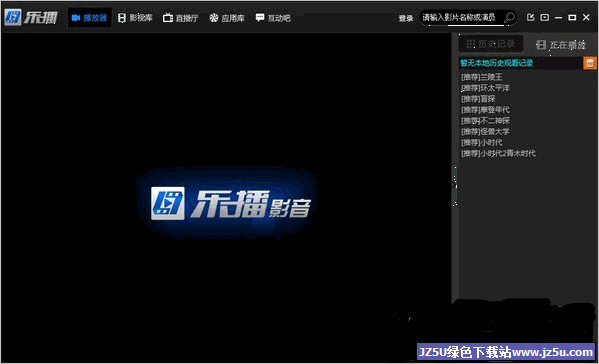Switch to the 正在播放 now playing tab
The height and width of the screenshot is (364, 599).
pyautogui.click(x=561, y=45)
